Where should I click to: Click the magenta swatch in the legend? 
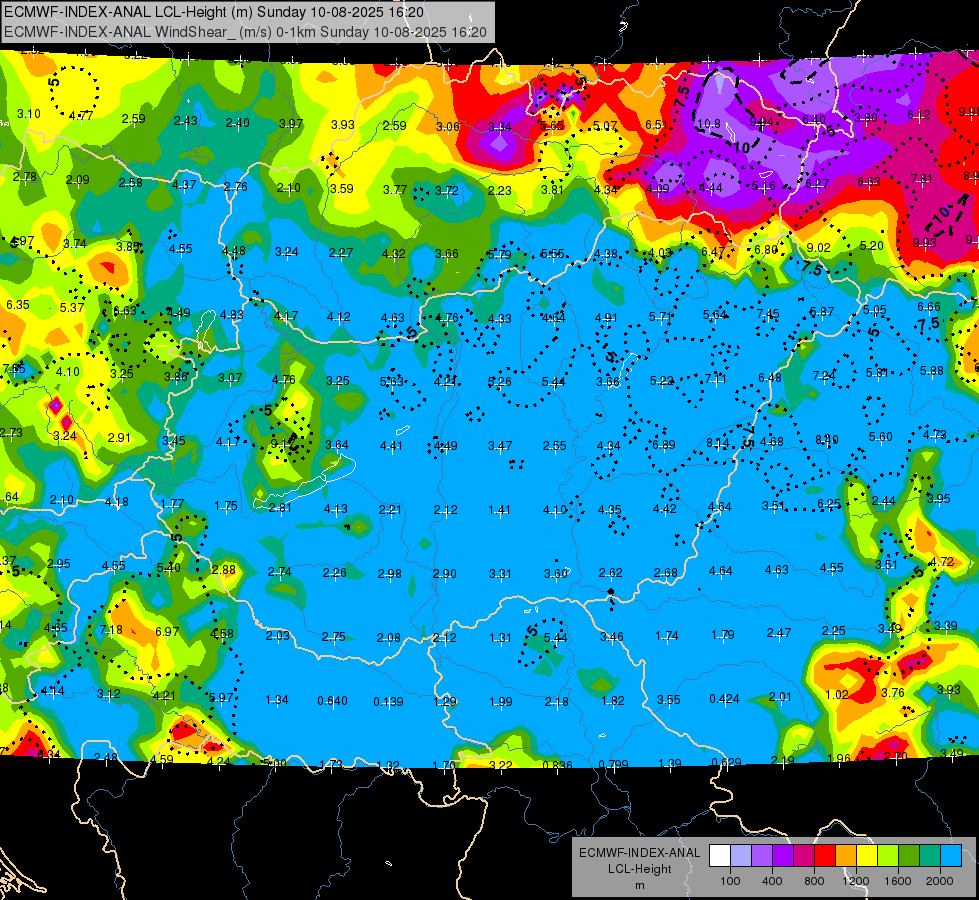[804, 856]
